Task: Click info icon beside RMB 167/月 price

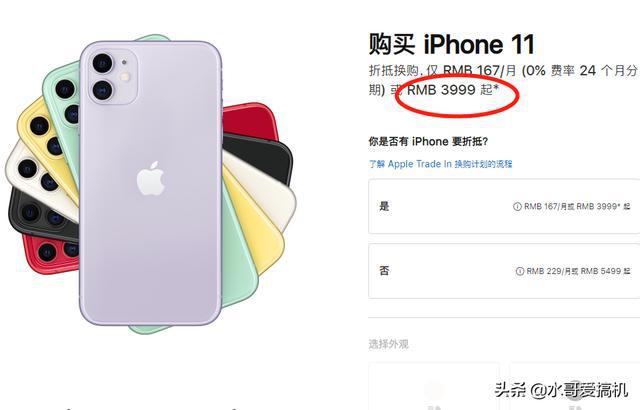Action: (x=517, y=206)
